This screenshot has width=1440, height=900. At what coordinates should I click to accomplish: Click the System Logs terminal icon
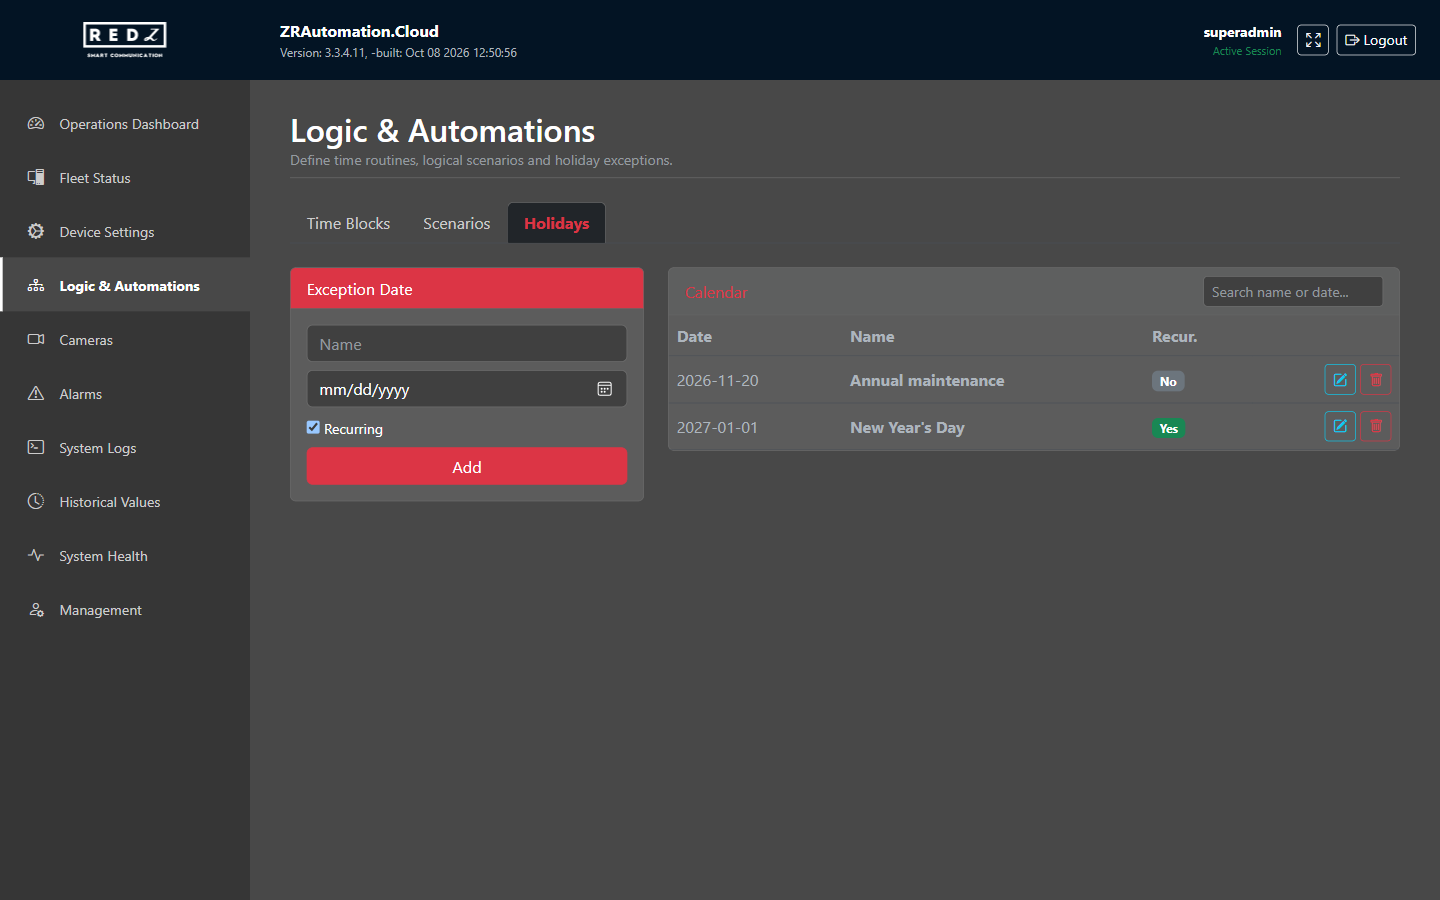tap(36, 448)
